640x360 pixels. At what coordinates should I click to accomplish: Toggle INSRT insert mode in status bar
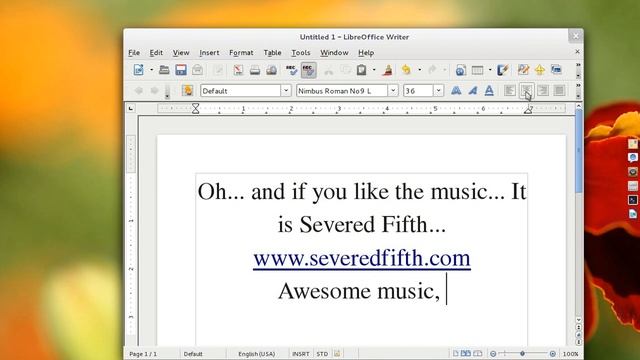(300, 354)
